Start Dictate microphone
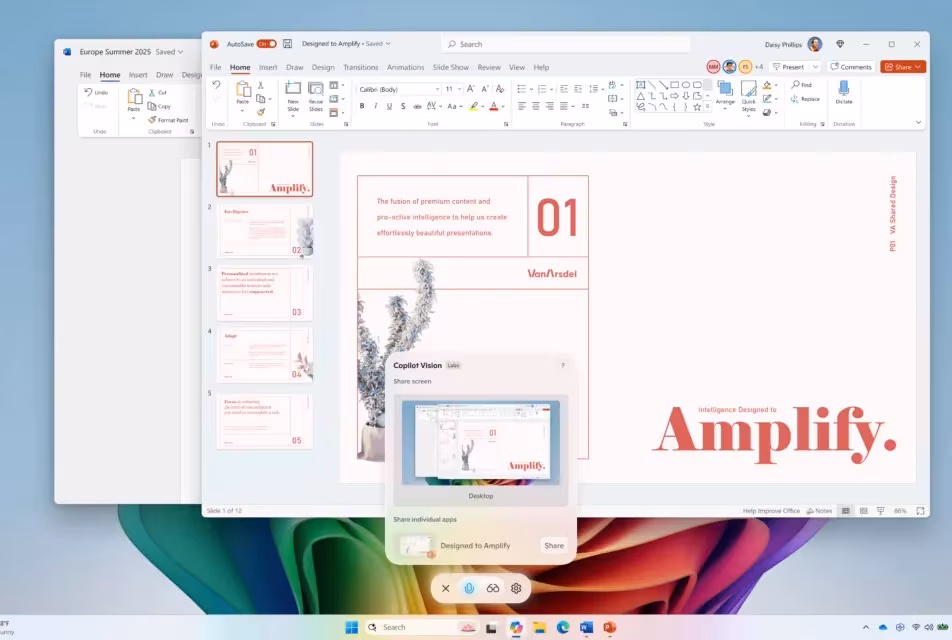952x640 pixels. click(x=844, y=92)
